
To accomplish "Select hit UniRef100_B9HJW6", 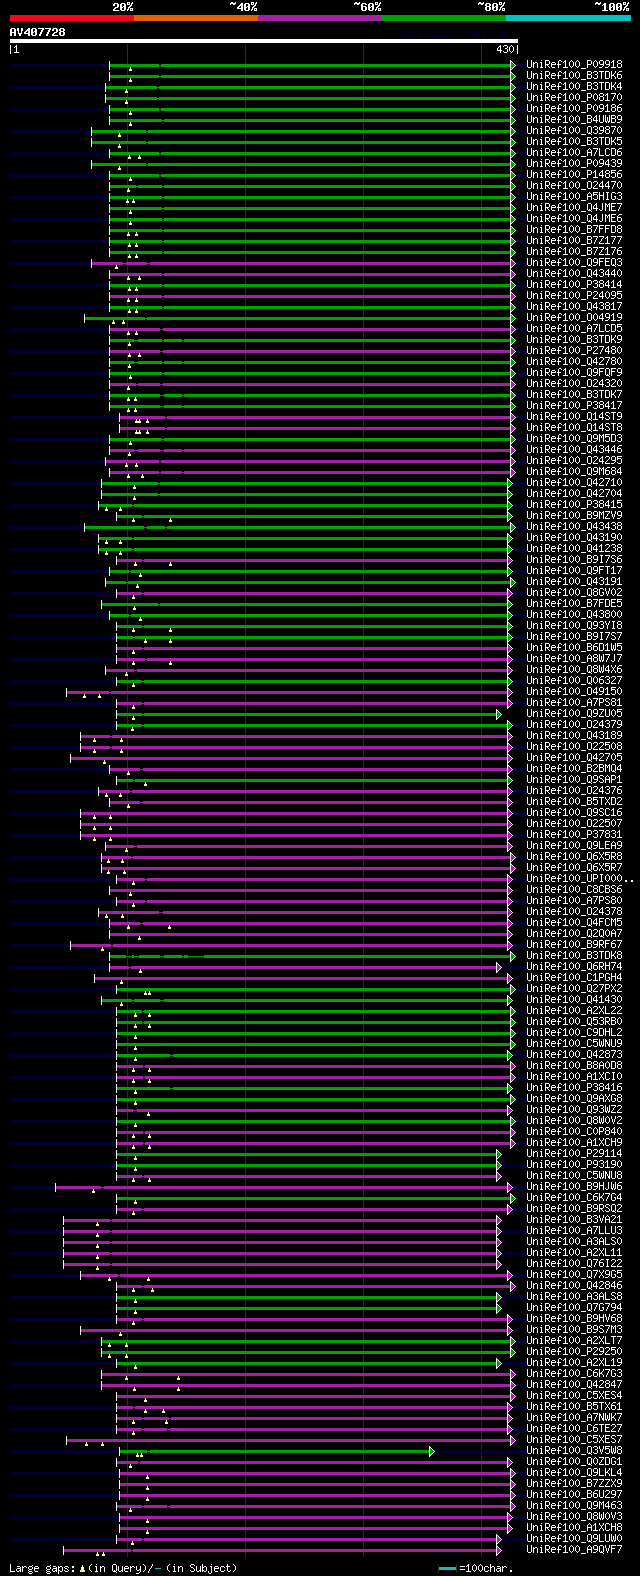I will coord(574,1186).
